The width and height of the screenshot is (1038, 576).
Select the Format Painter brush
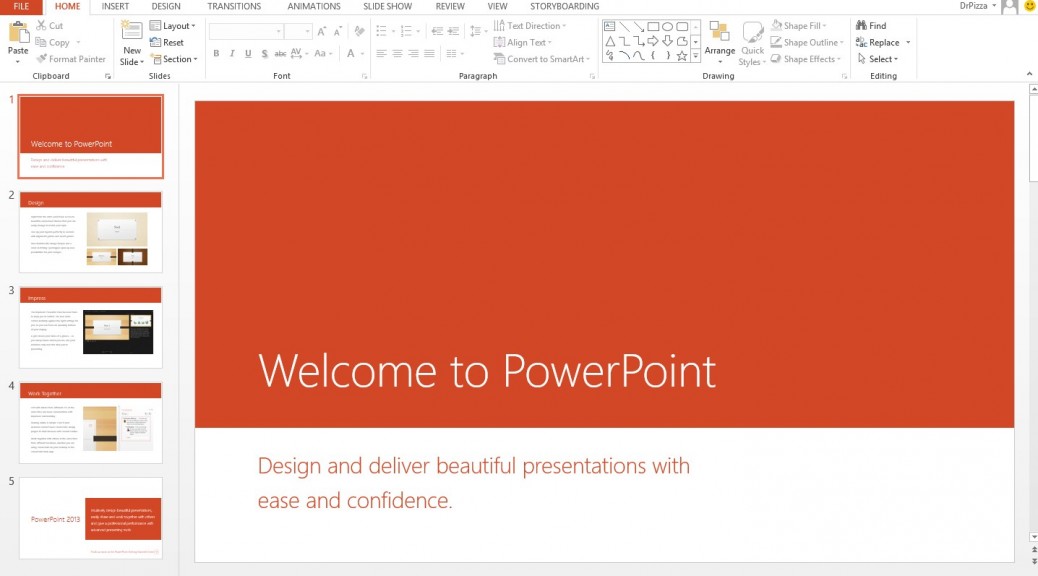click(x=41, y=59)
